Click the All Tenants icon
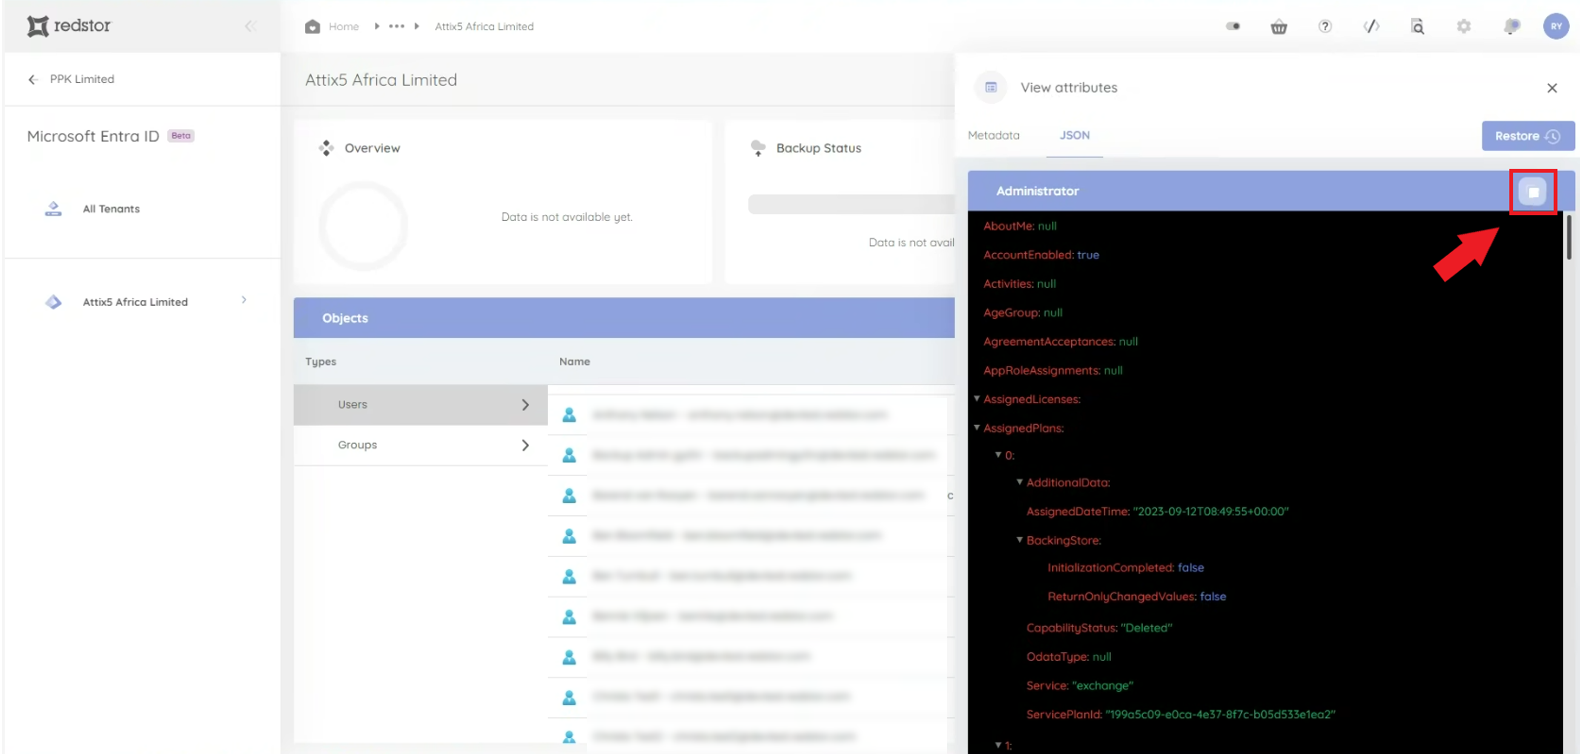The height and width of the screenshot is (754, 1580). click(x=53, y=208)
